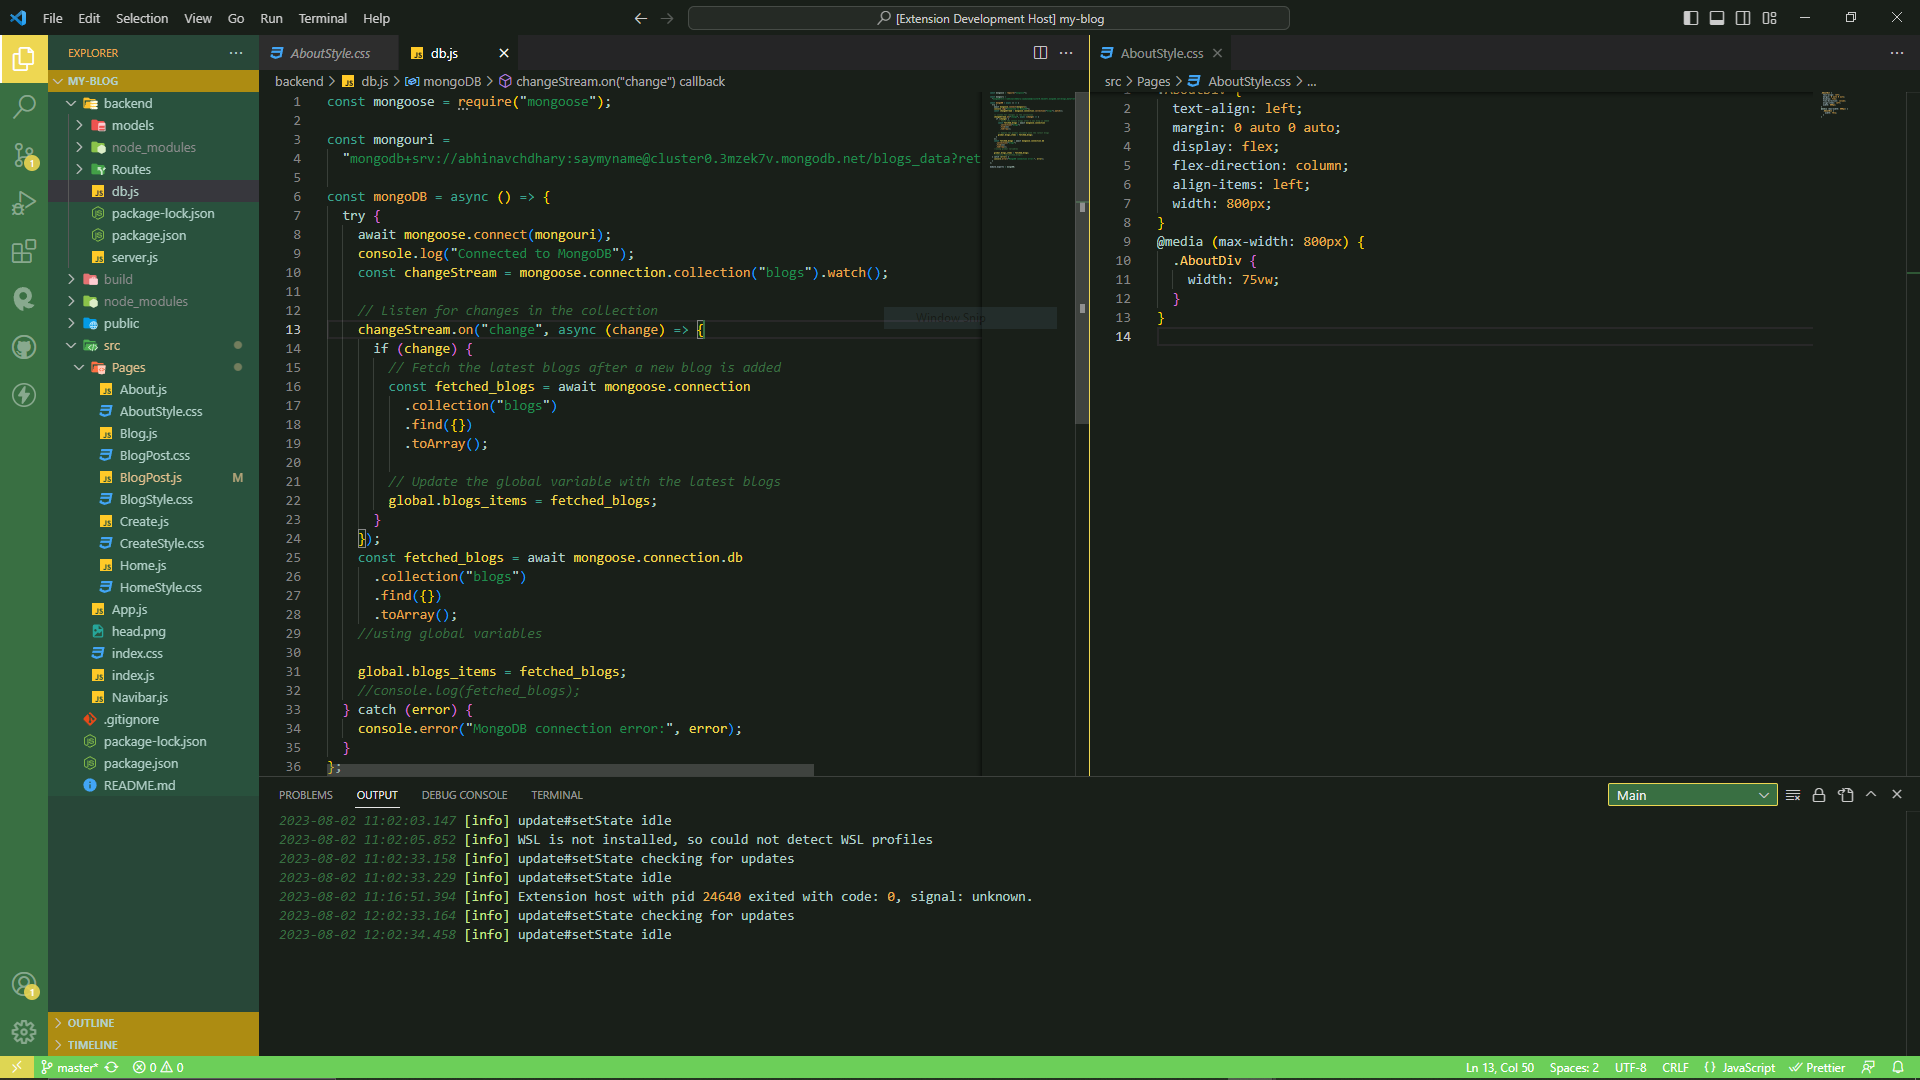Open Extensions view
The width and height of the screenshot is (1920, 1080).
(x=24, y=251)
